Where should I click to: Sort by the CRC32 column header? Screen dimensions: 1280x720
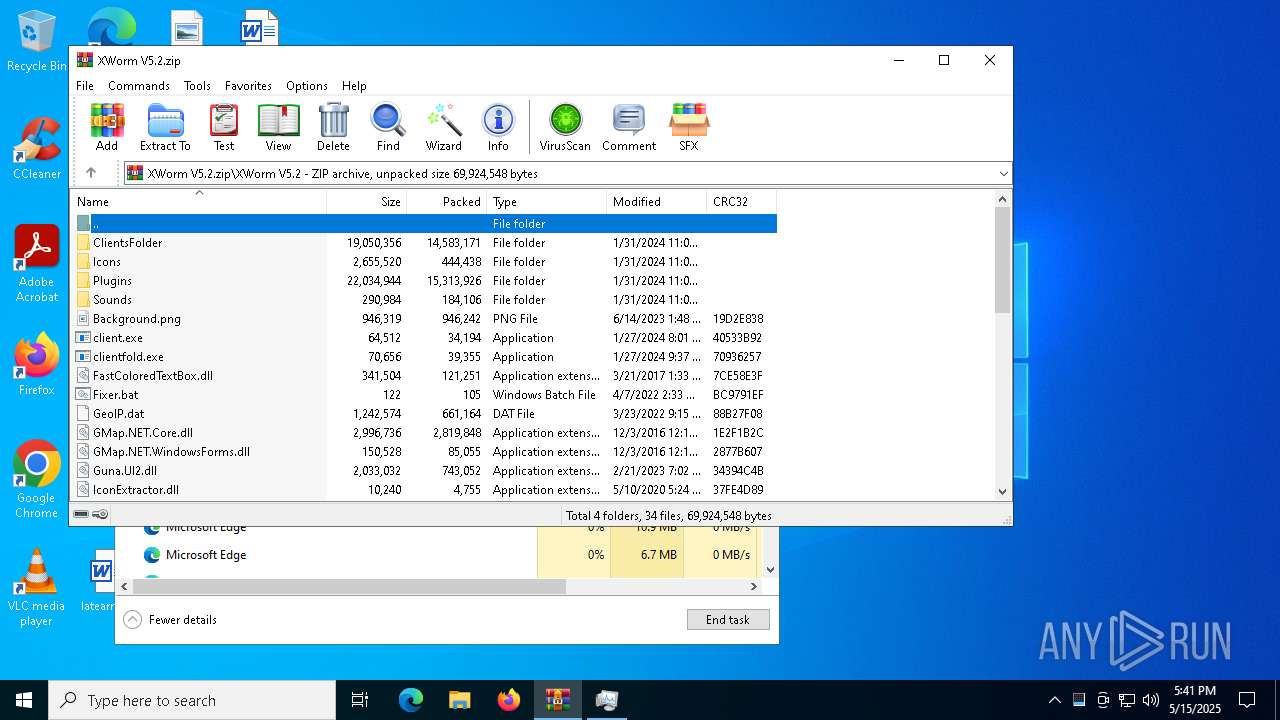[x=741, y=202]
